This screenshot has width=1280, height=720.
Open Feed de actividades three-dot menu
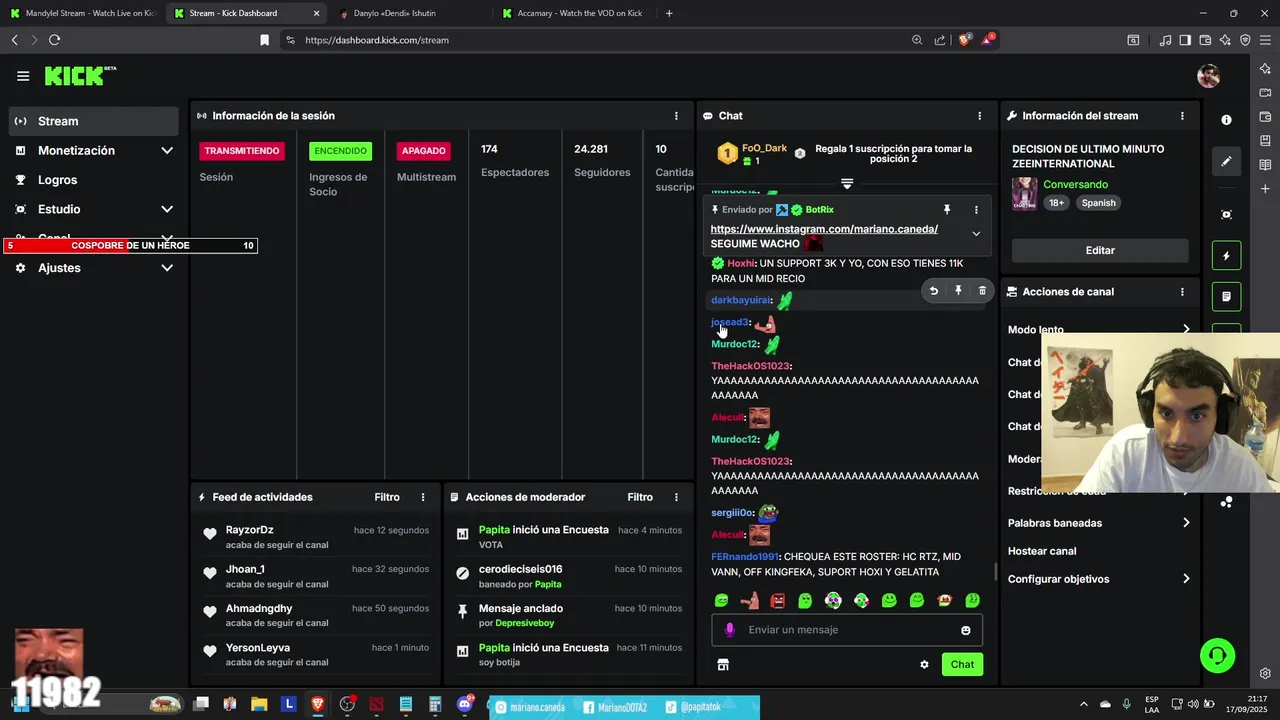423,497
